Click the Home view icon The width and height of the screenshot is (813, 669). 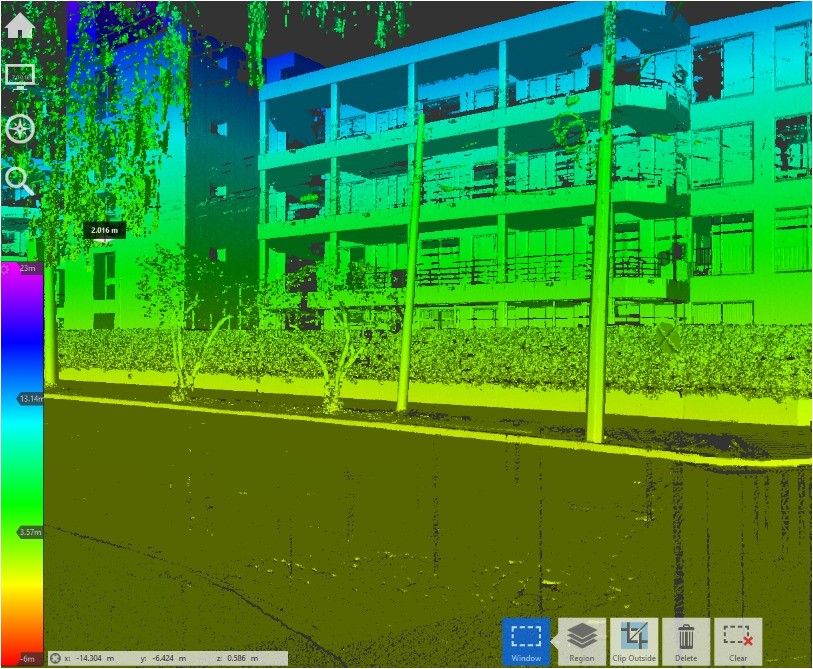click(x=20, y=24)
